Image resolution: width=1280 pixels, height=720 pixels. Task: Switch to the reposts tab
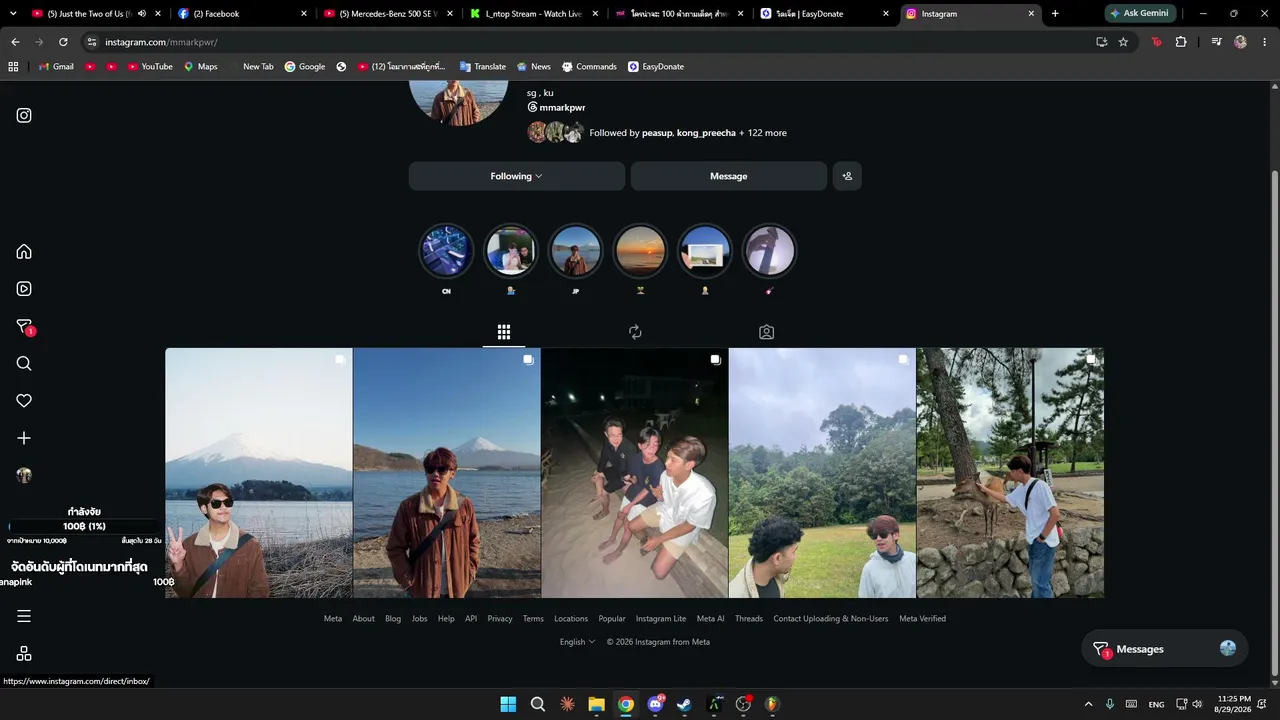click(635, 332)
